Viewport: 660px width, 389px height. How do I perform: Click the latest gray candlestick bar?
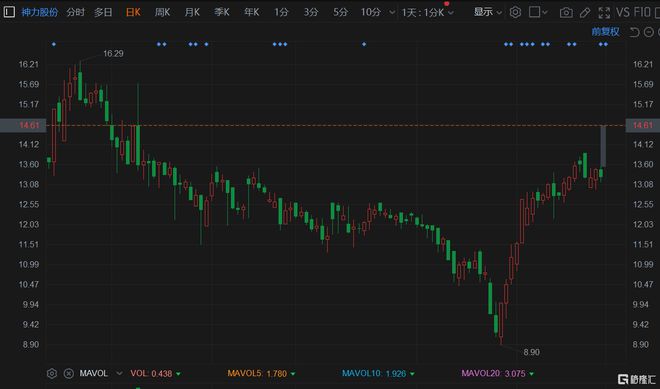603,147
